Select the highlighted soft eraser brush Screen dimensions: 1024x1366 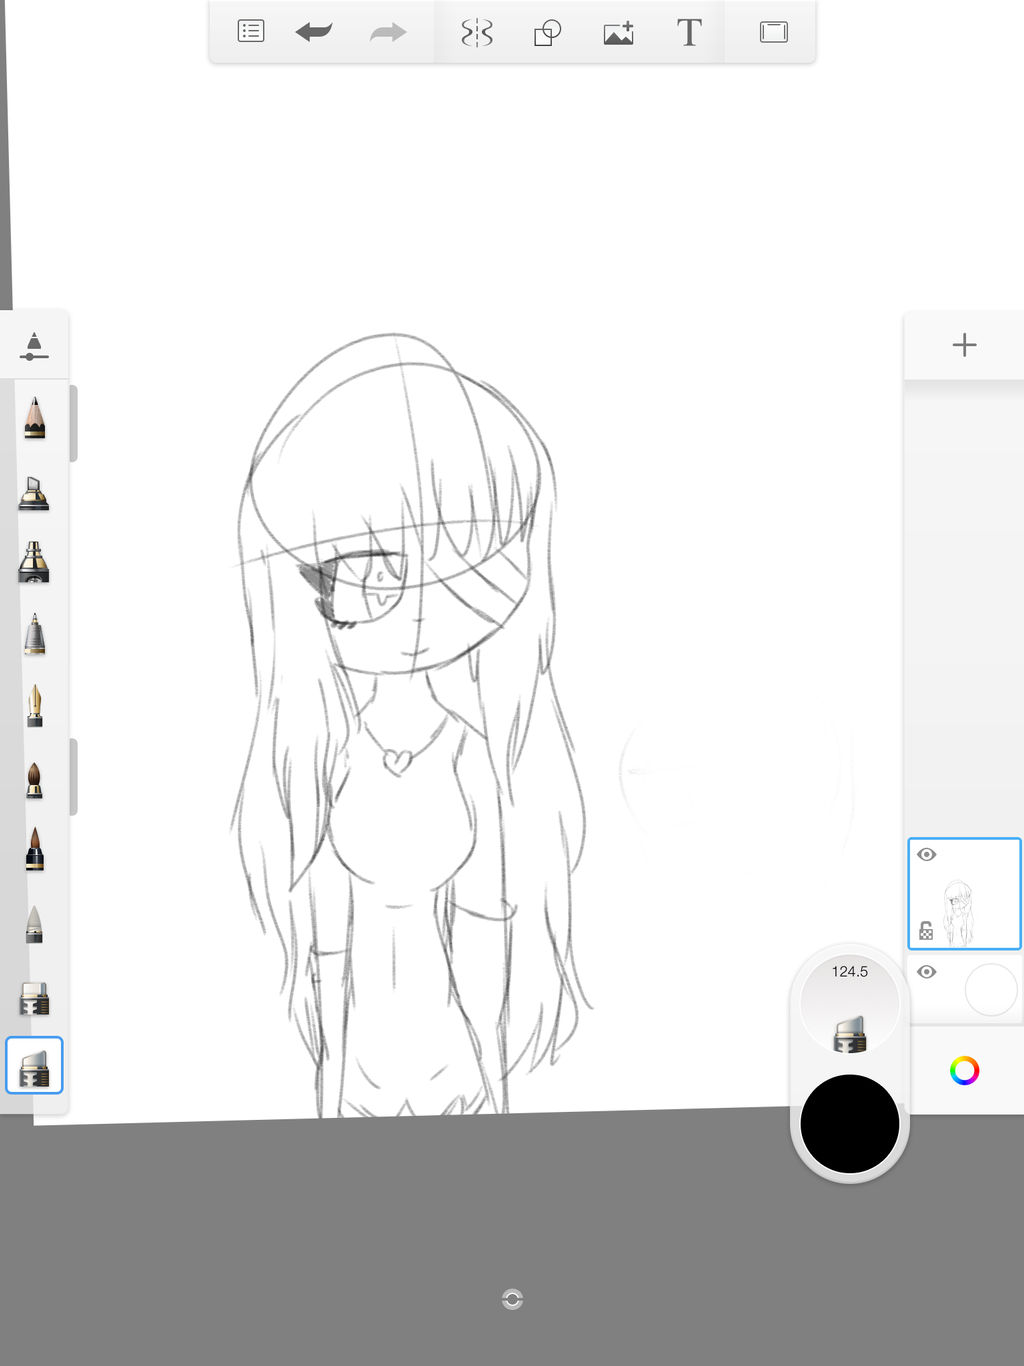[34, 1065]
